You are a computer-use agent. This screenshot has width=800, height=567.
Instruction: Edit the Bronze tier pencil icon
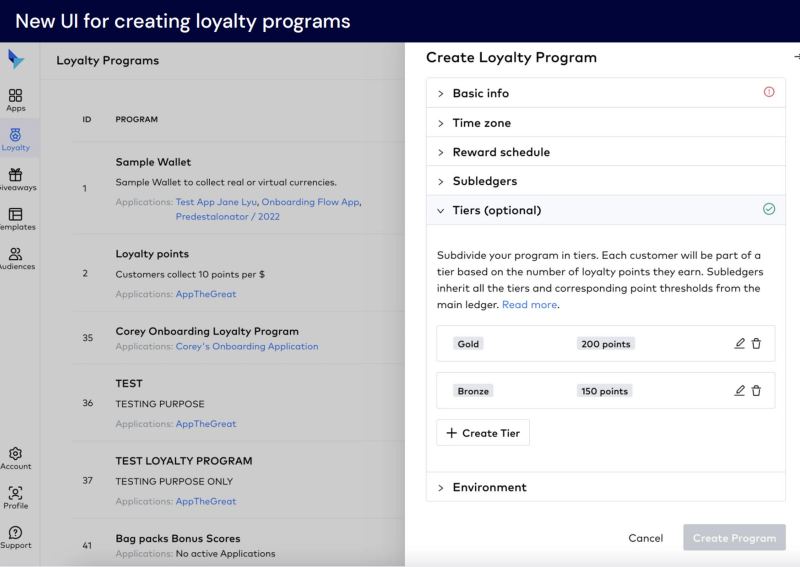[x=739, y=390]
